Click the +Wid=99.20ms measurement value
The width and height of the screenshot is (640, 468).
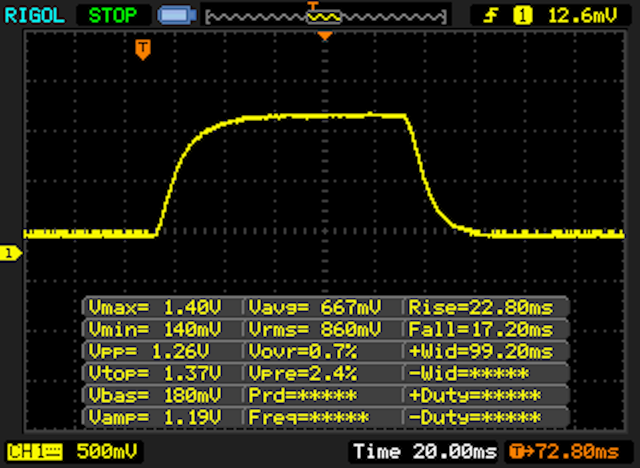486,351
